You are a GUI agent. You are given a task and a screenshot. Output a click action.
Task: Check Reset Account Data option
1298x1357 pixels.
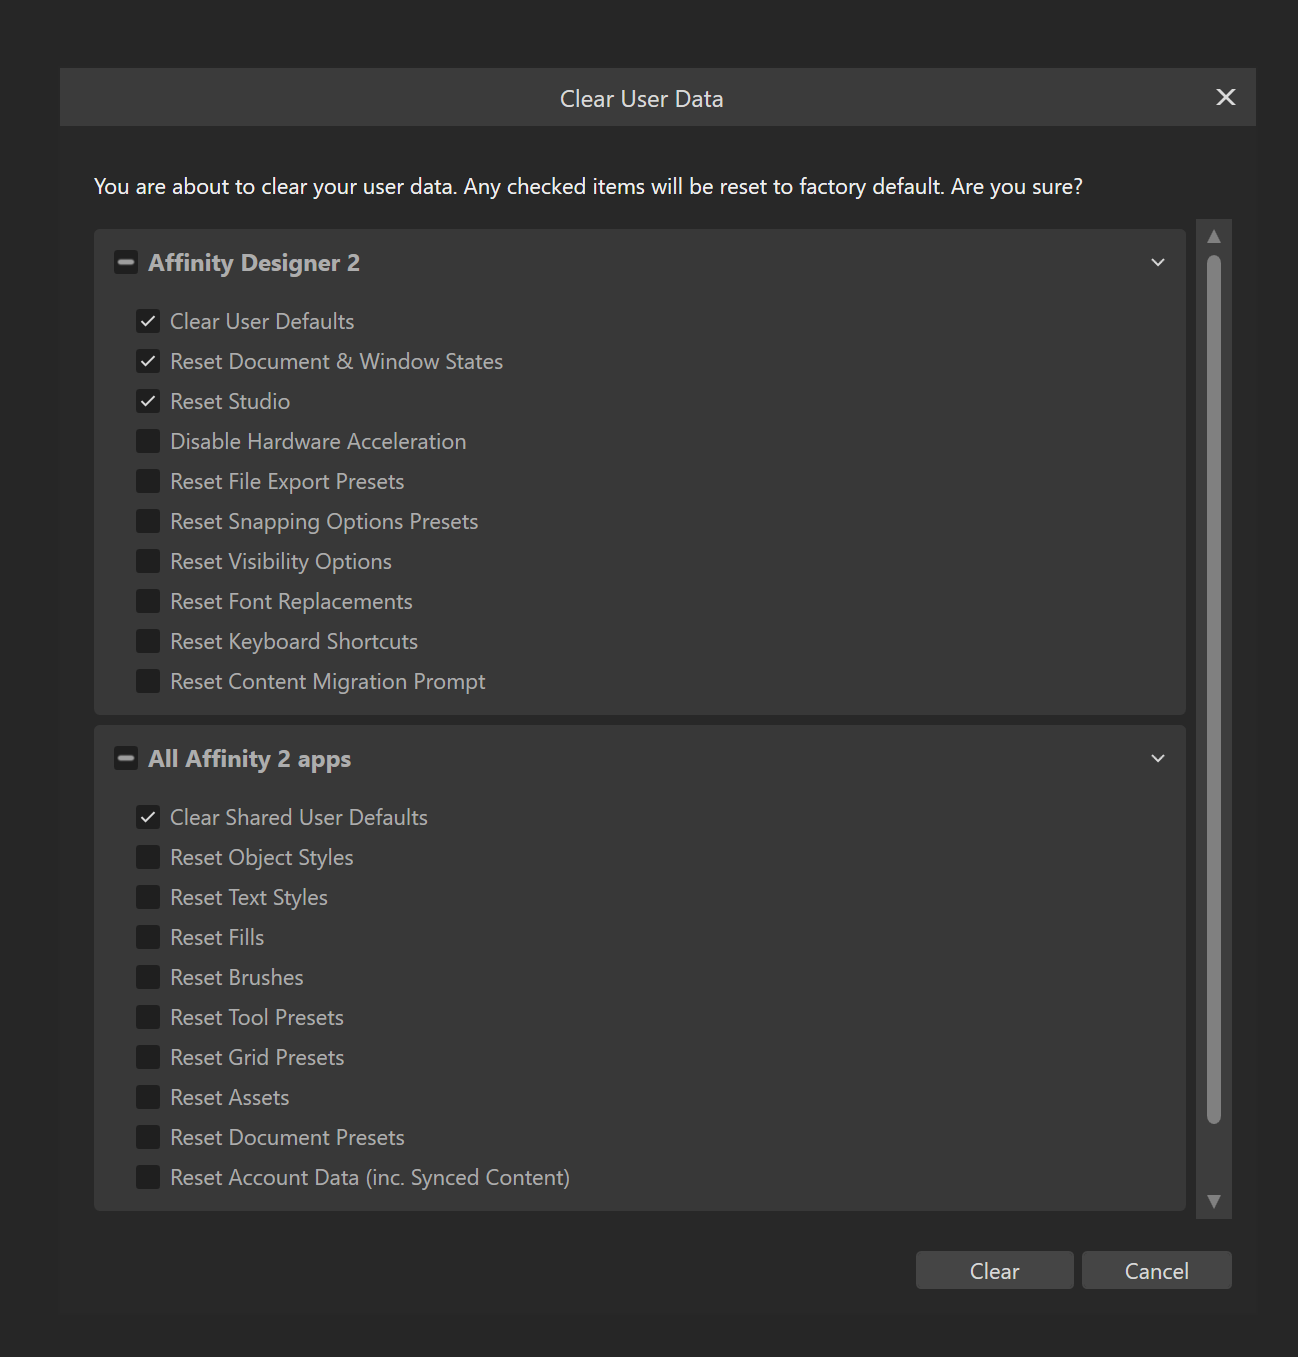pyautogui.click(x=148, y=1177)
